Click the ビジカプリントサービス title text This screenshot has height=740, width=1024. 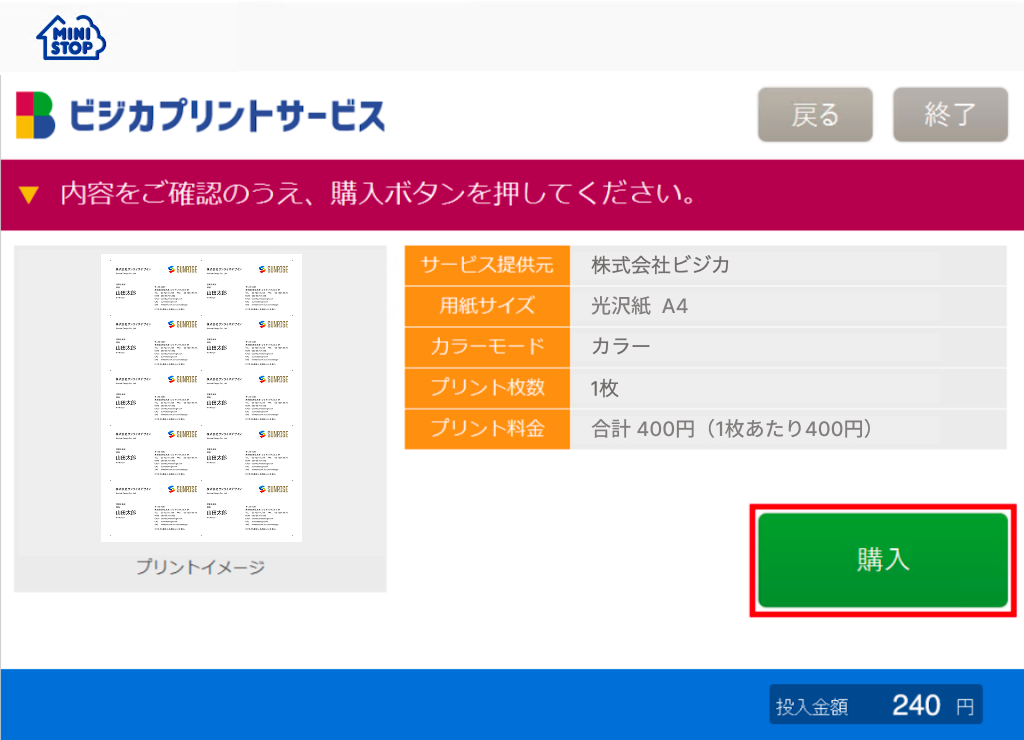click(x=227, y=116)
